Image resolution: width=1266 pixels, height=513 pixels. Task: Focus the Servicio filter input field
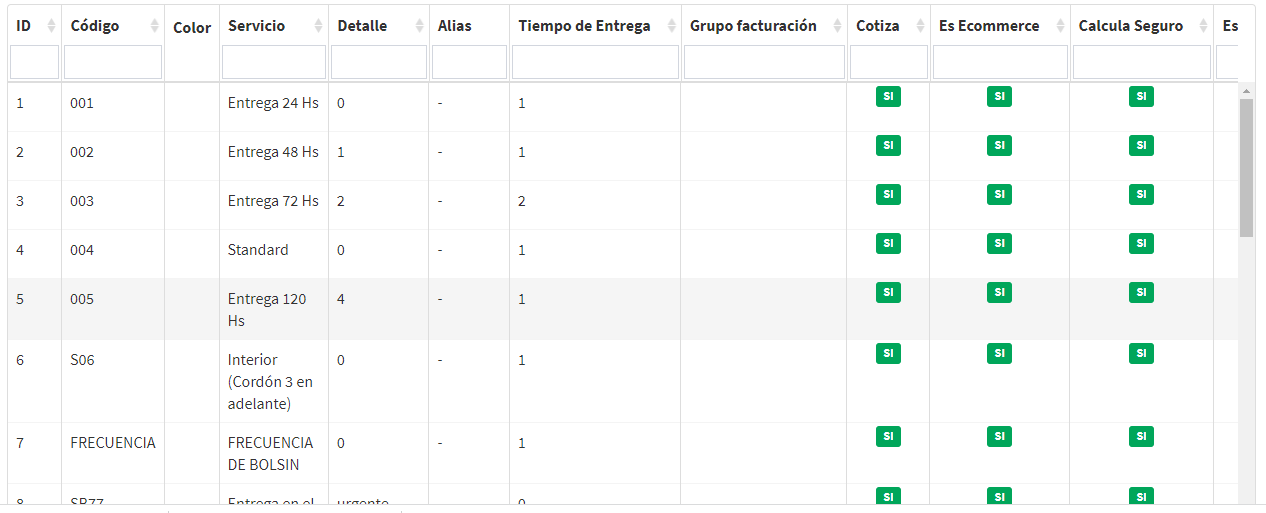(273, 62)
